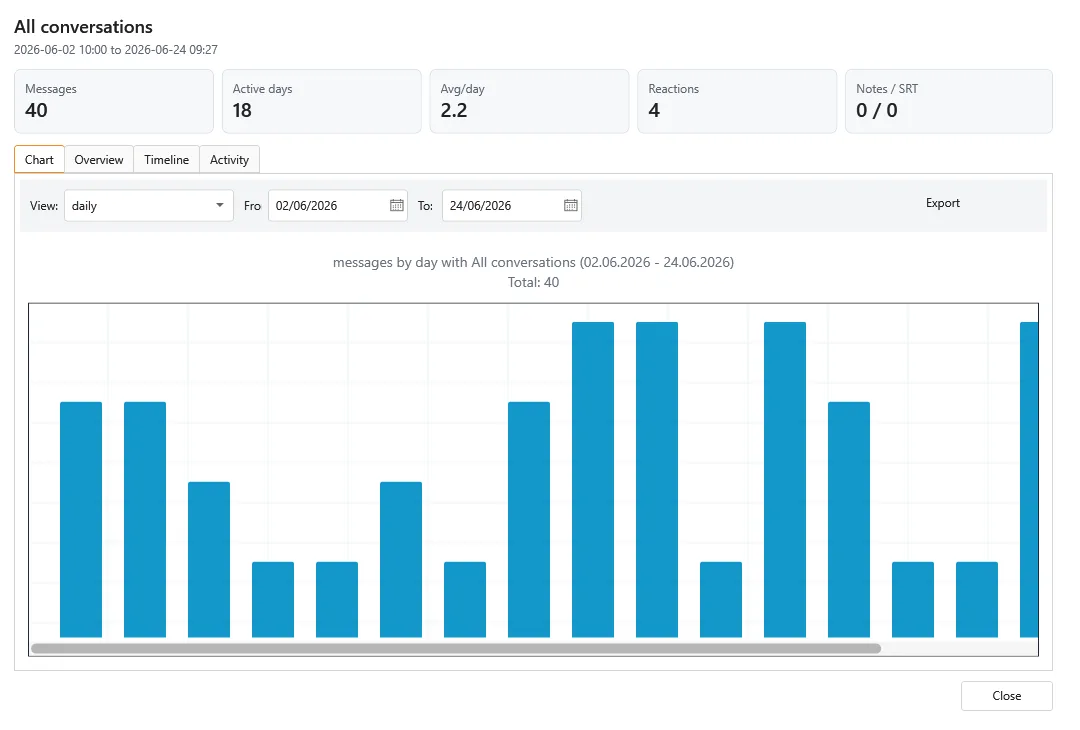The image size is (1080, 730).
Task: Click the Notes / SRT 0 / 0 card
Action: click(948, 101)
